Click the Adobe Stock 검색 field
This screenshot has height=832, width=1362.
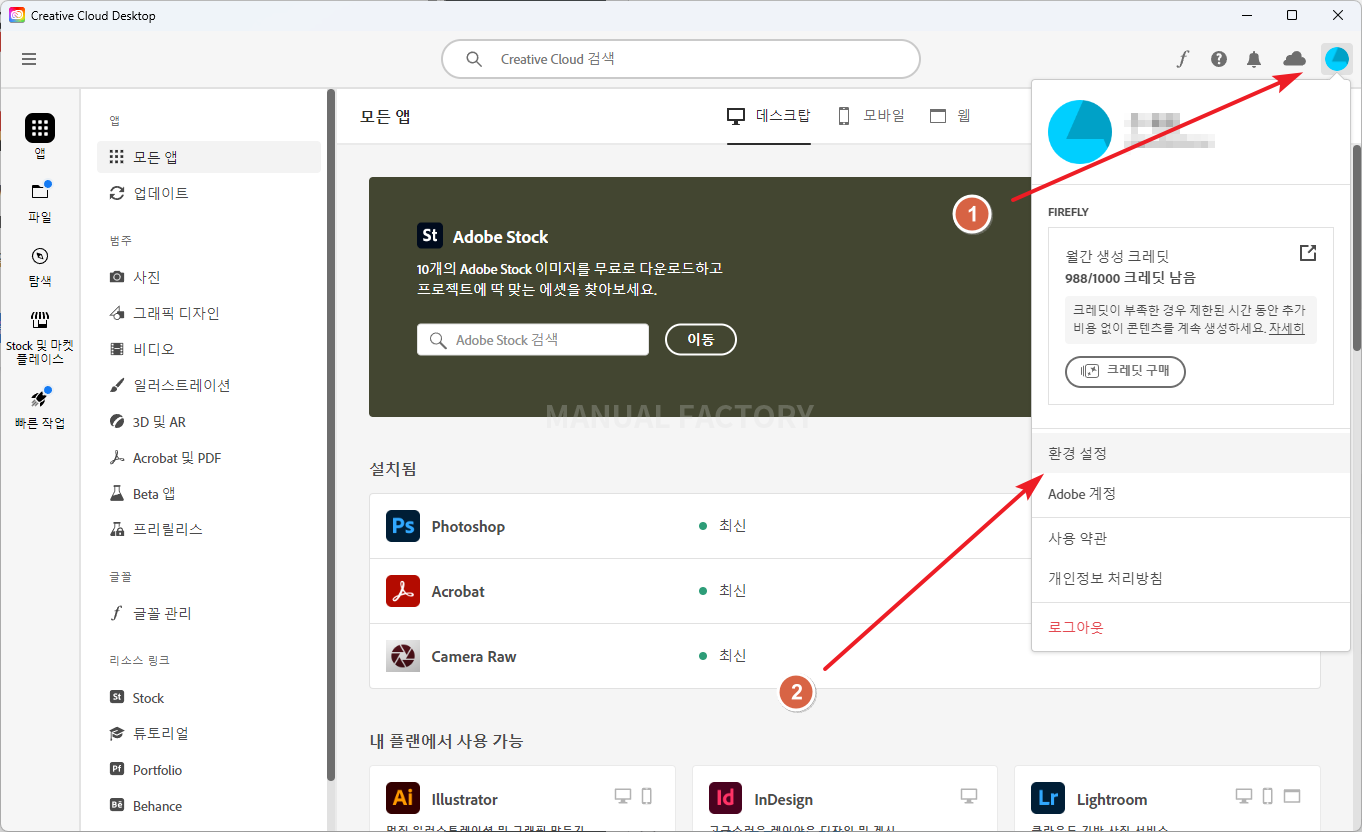(533, 340)
